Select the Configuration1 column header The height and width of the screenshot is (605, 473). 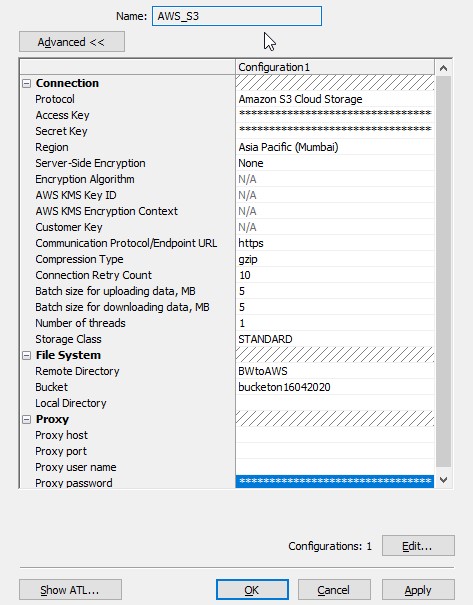[335, 67]
